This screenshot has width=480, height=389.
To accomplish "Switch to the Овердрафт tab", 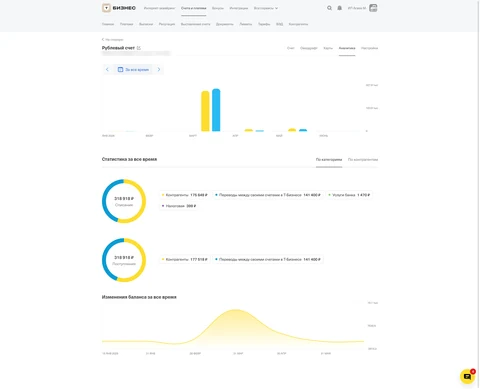I will 309,48.
